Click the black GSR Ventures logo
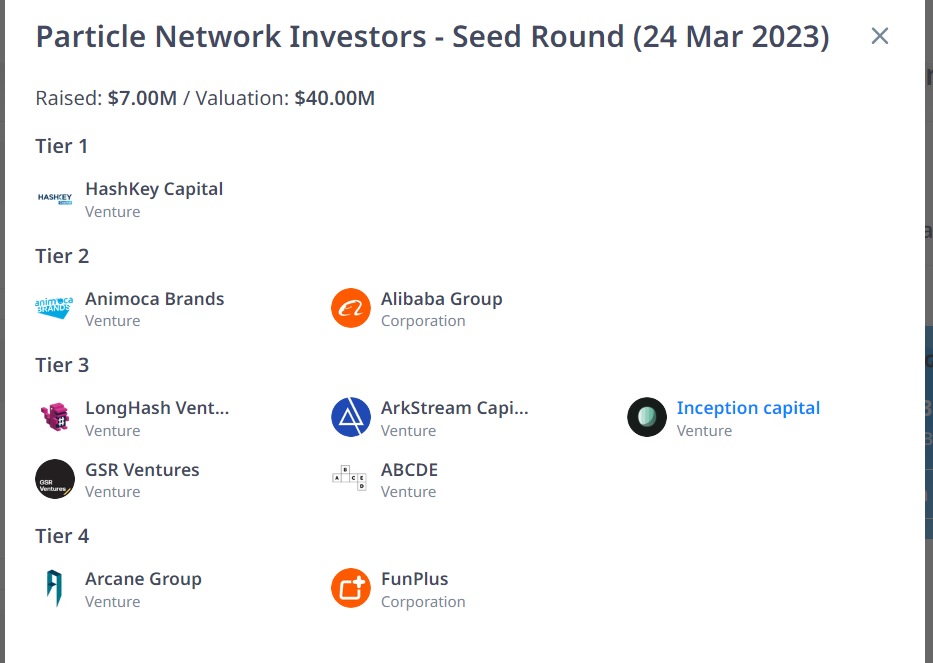 pos(55,479)
